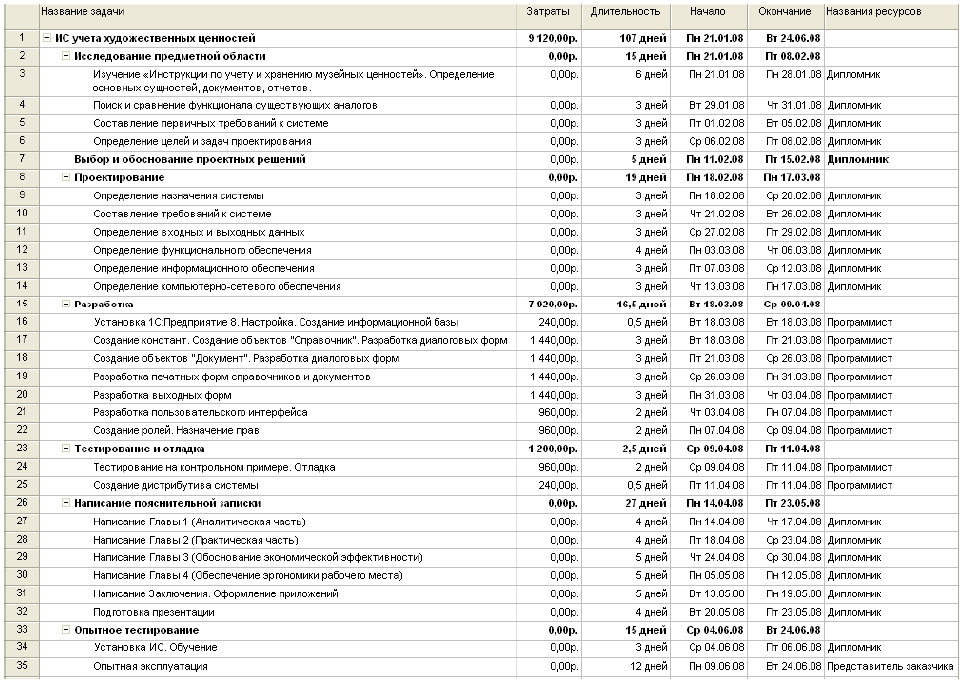Click resource 'Дипломник' in row 34
This screenshot has width=964, height=683.
point(854,647)
